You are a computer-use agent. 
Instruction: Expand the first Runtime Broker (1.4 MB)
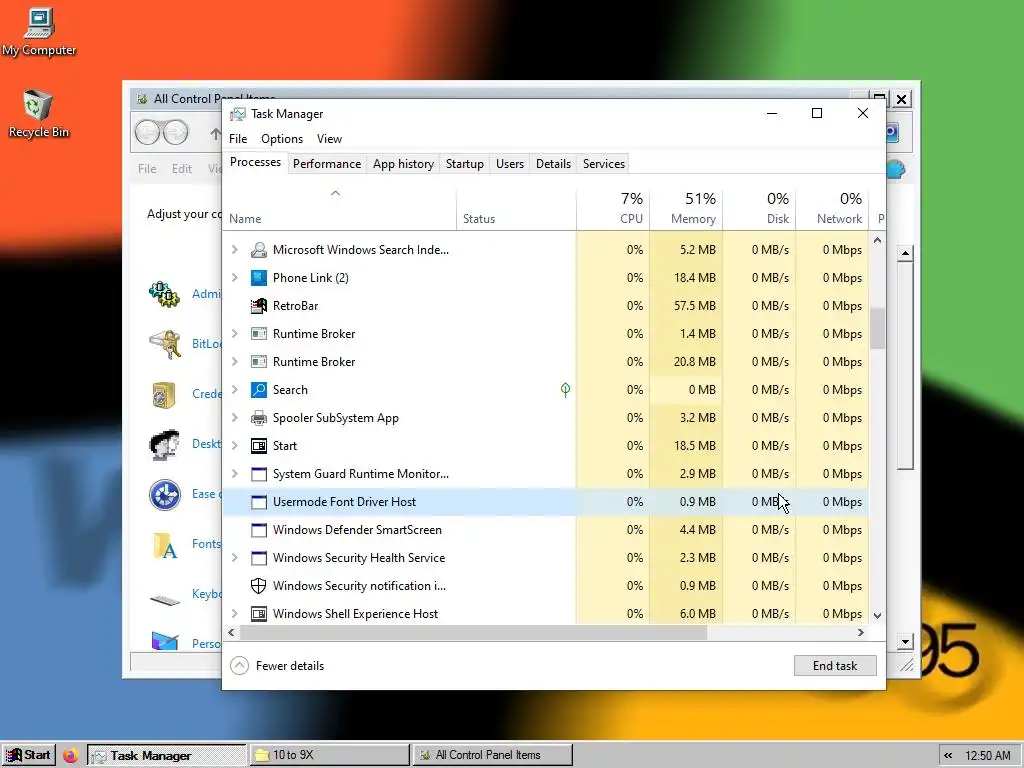point(235,334)
